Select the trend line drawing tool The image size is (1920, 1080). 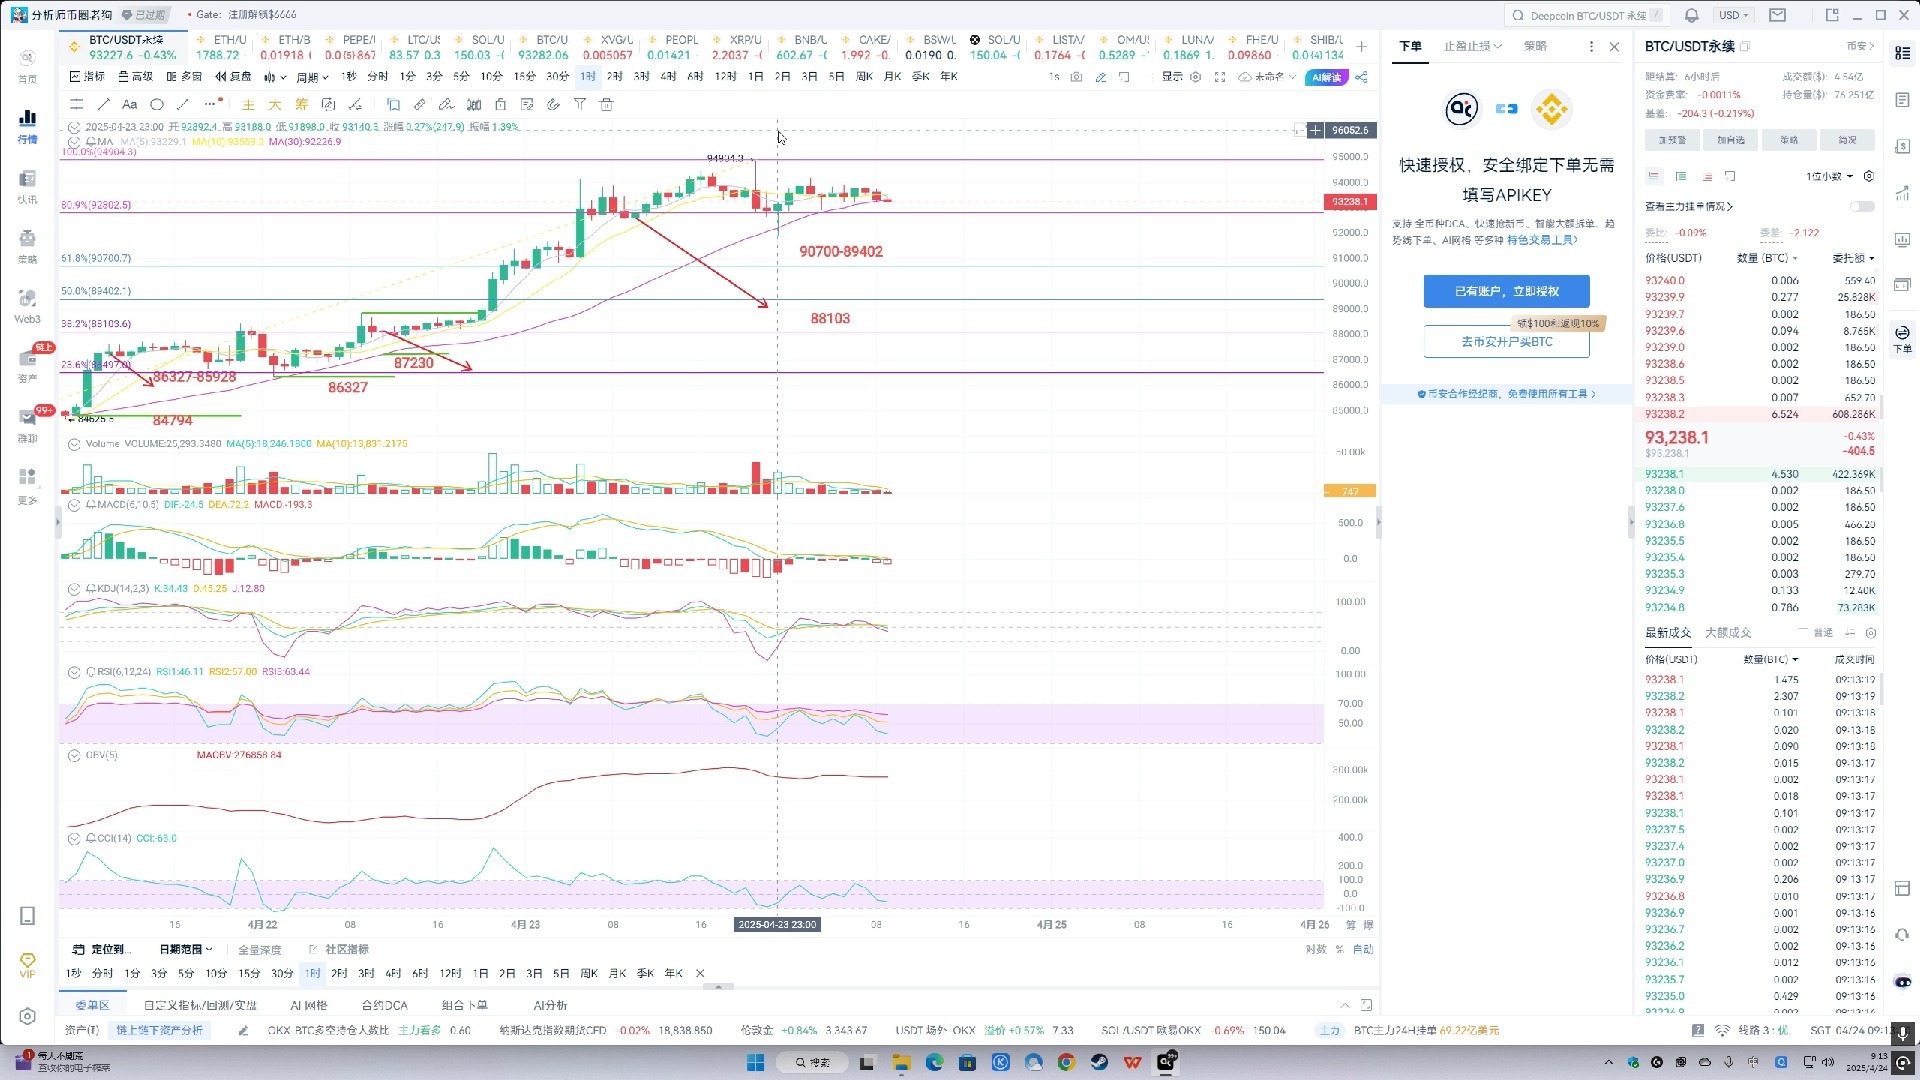(x=103, y=104)
